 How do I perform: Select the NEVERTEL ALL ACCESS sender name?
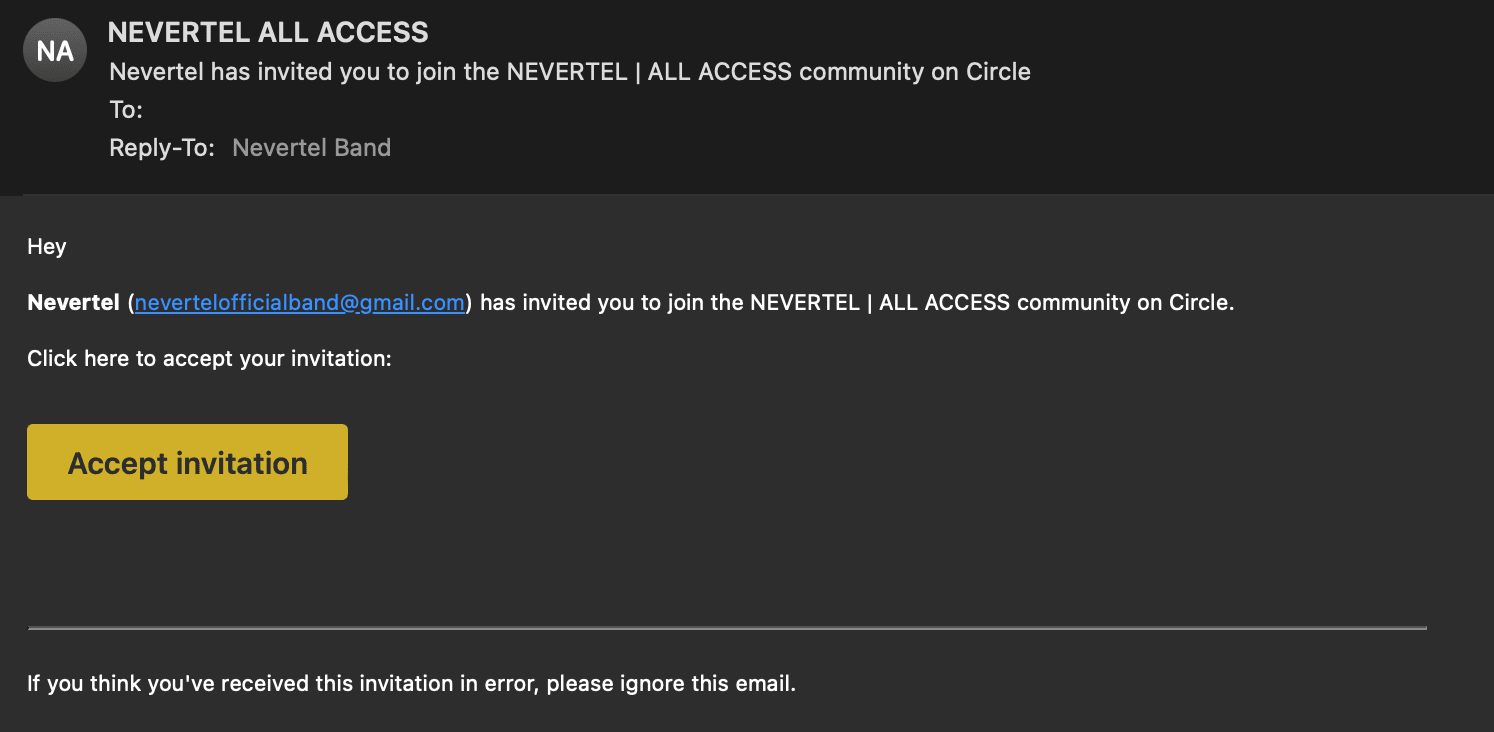click(x=268, y=32)
